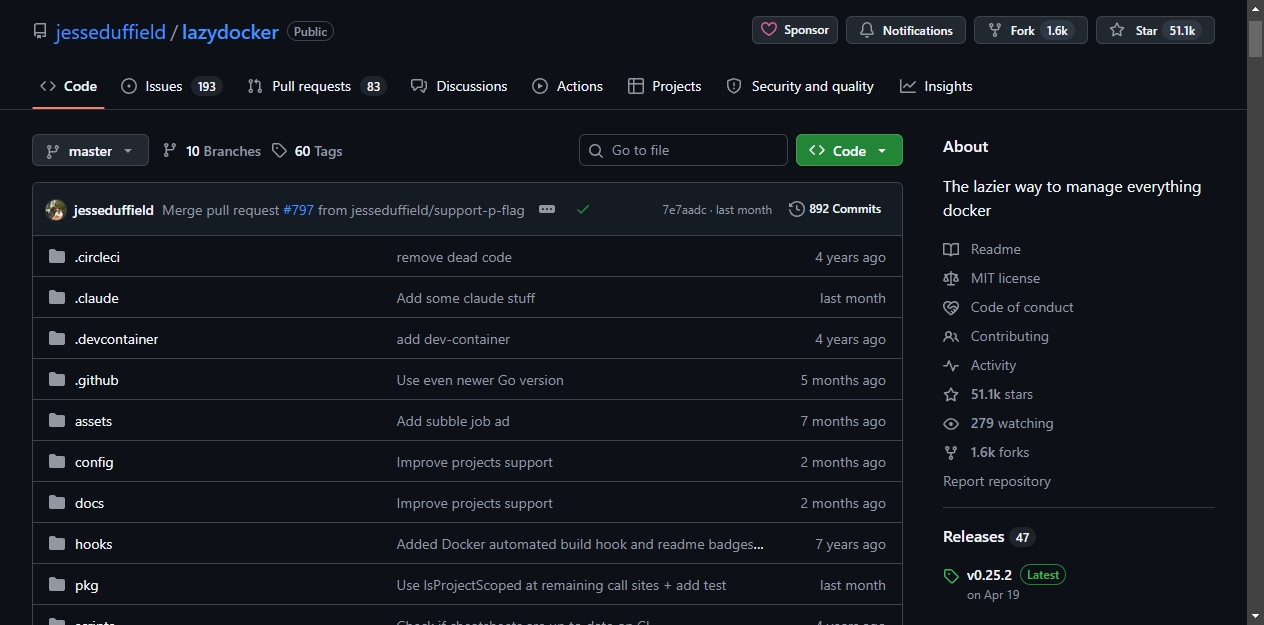Open the .circleci folder
This screenshot has width=1264, height=625.
[97, 257]
